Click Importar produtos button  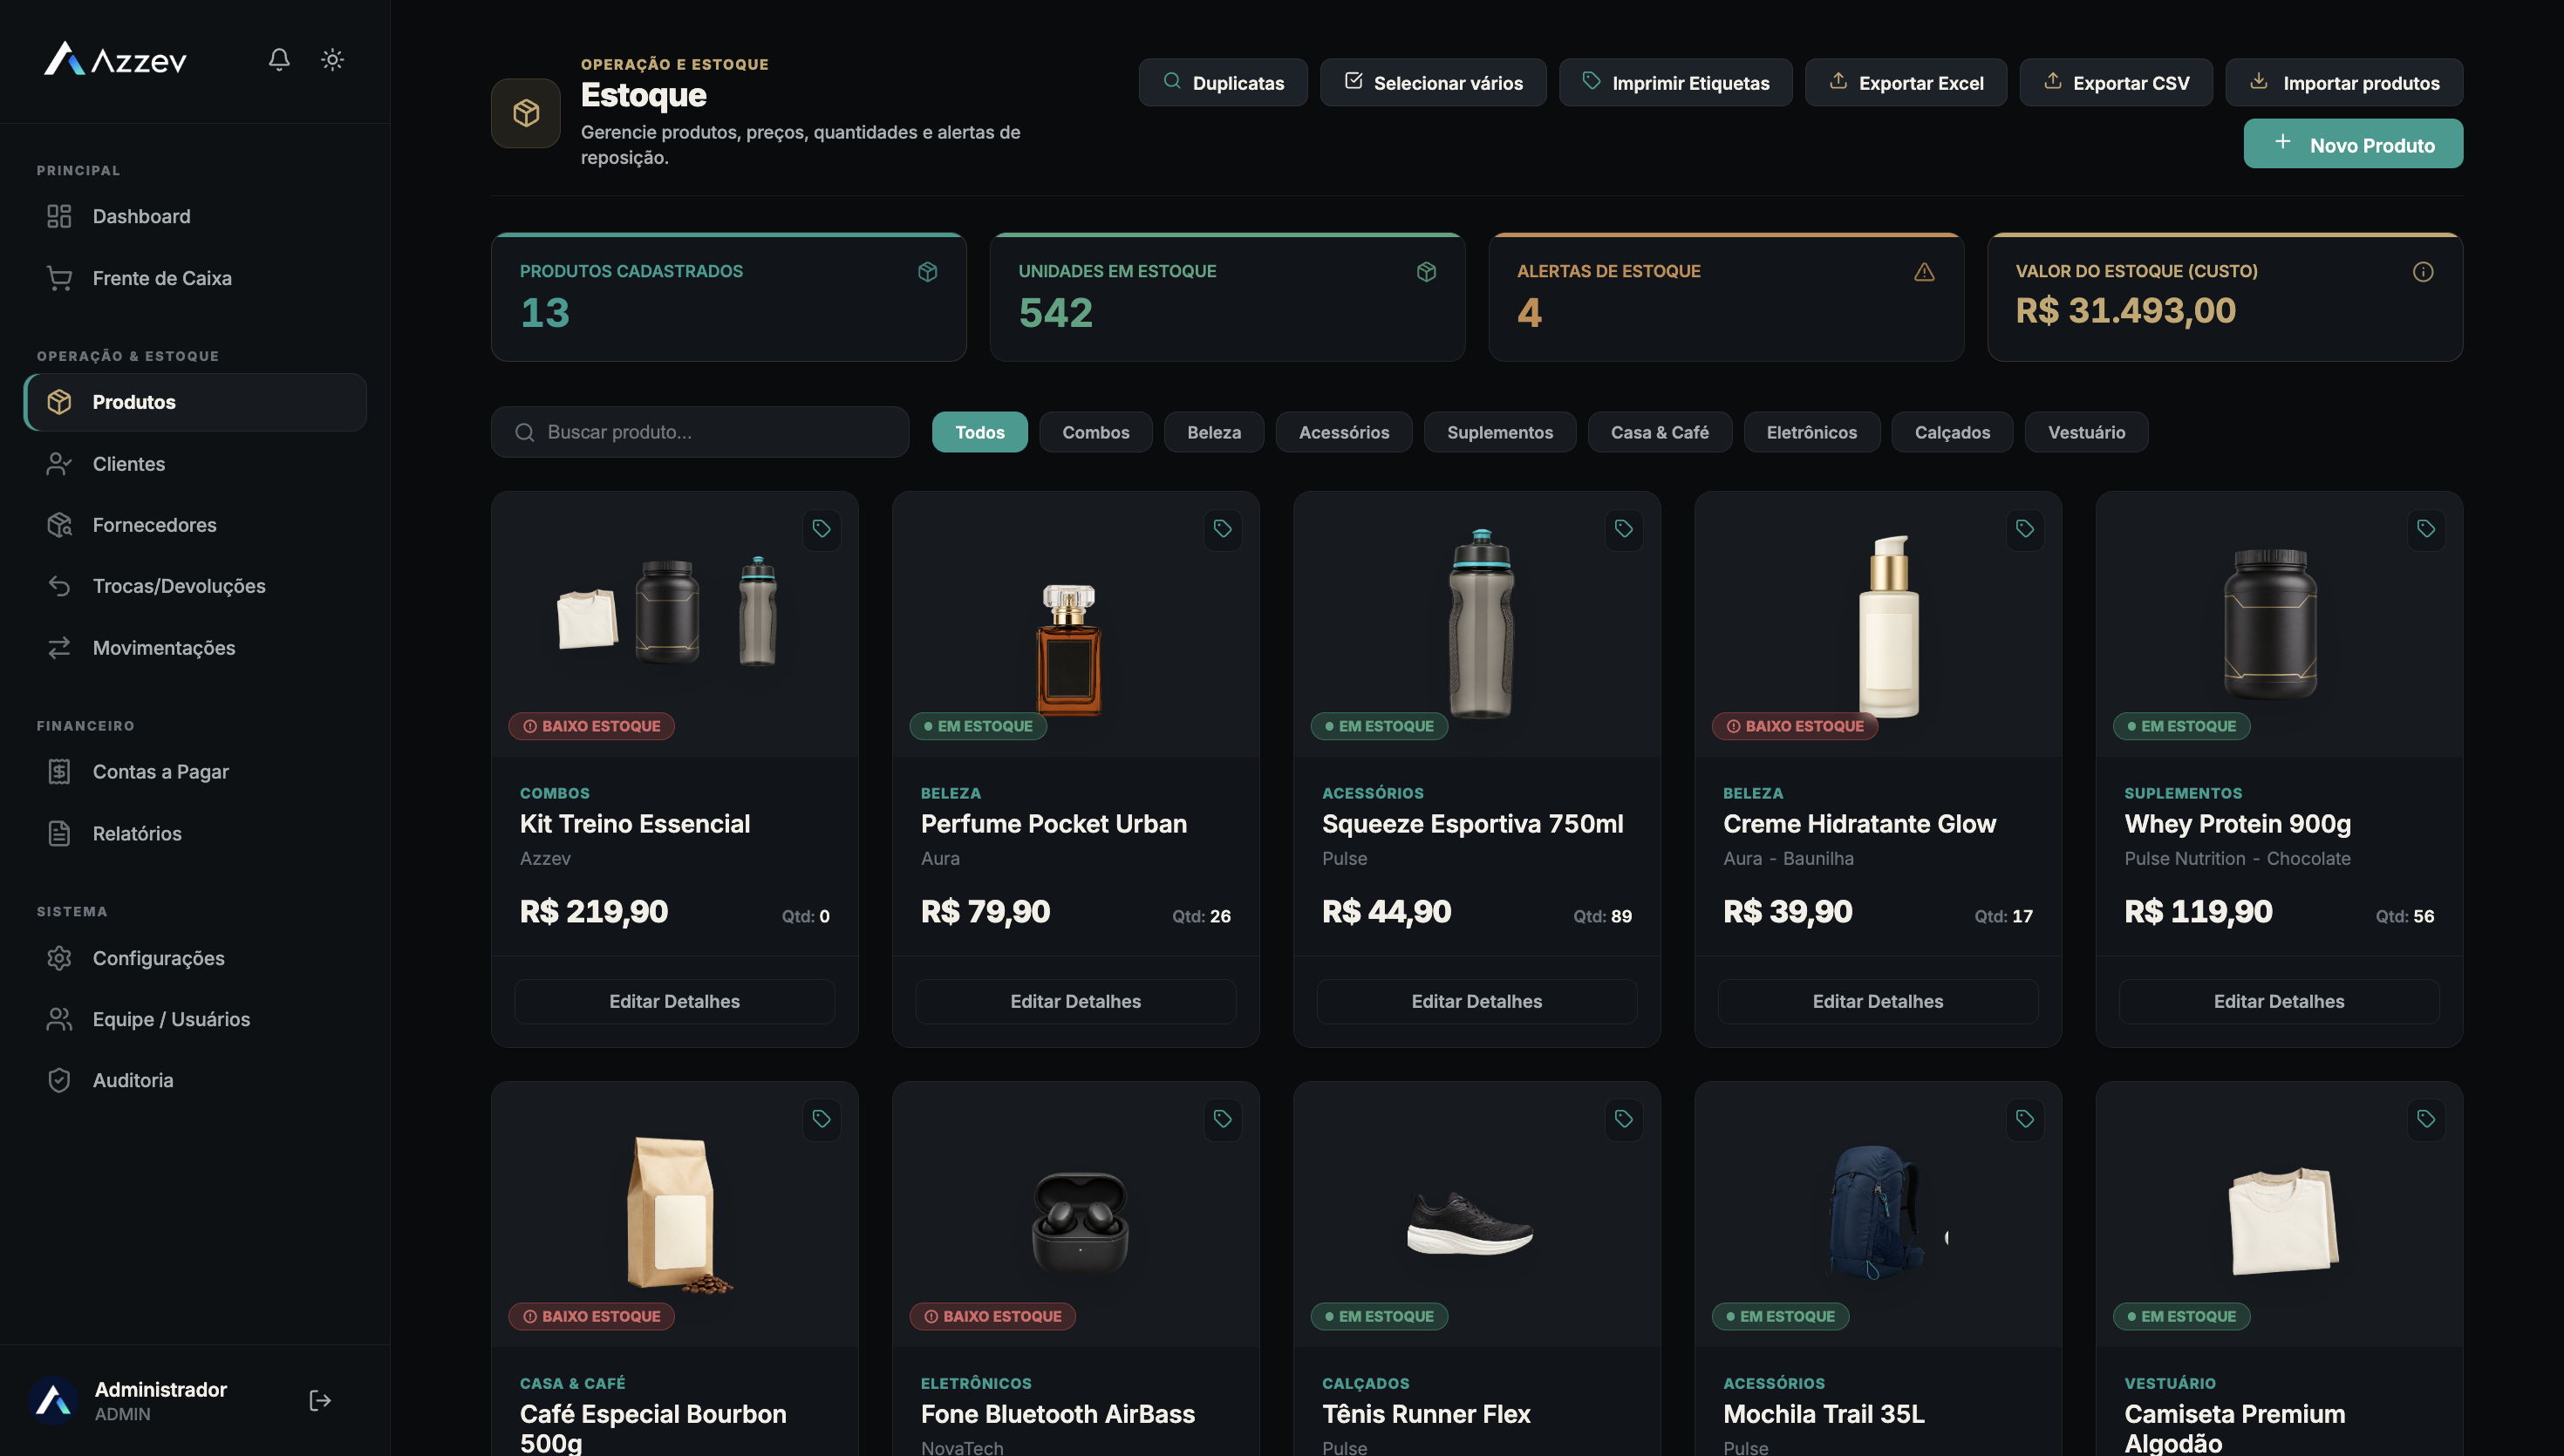click(2344, 83)
